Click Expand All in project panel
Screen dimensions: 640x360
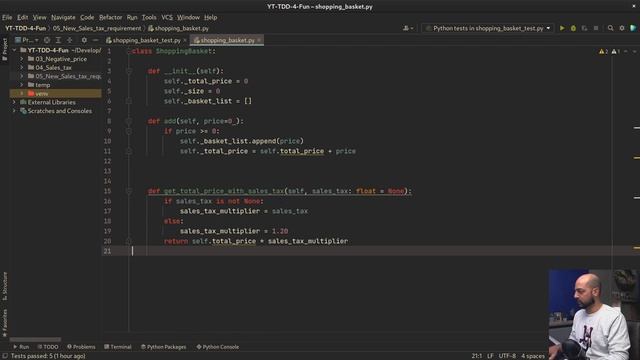pyautogui.click(x=58, y=40)
